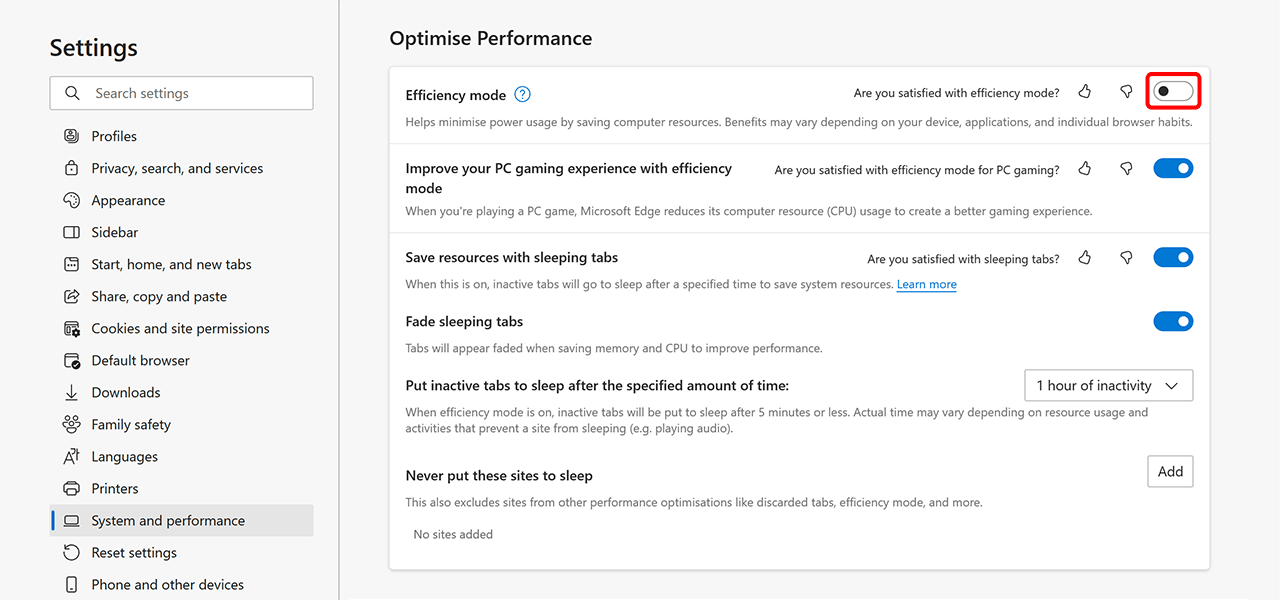Screen dimensions: 1280x600
Task: Click thumbs down for efficiency mode
Action: point(1126,92)
